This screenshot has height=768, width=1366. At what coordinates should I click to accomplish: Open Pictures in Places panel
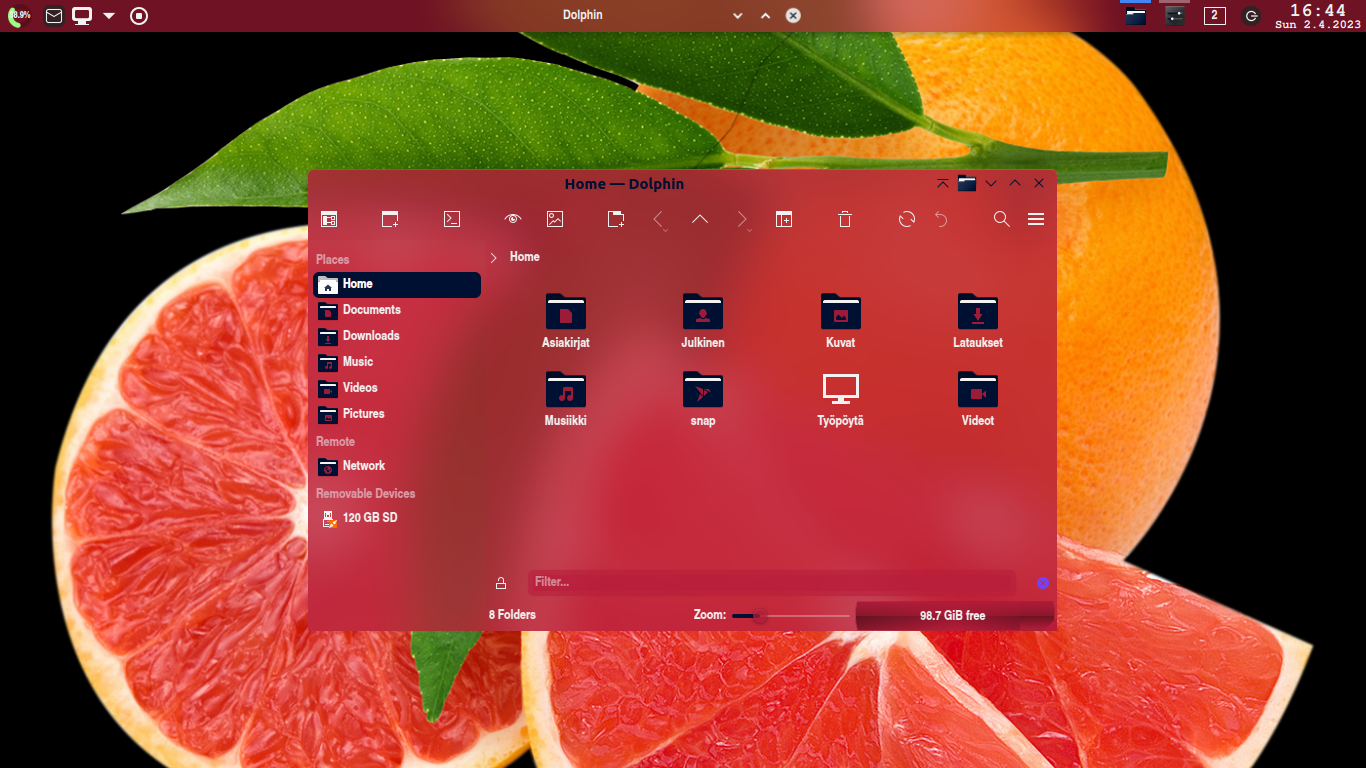(397, 414)
